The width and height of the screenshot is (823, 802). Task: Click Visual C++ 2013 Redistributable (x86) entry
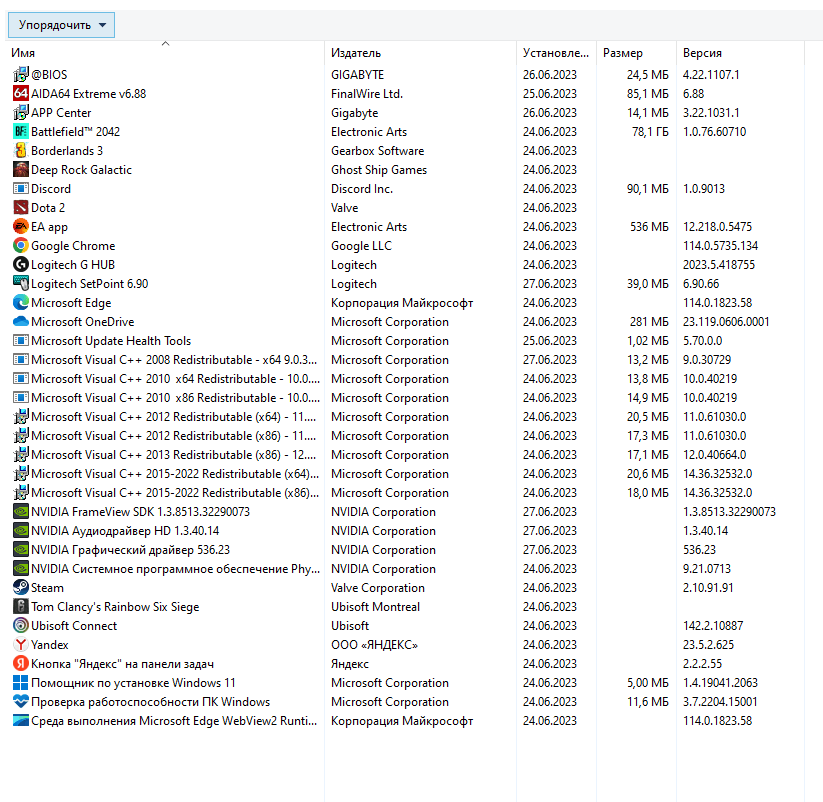173,455
